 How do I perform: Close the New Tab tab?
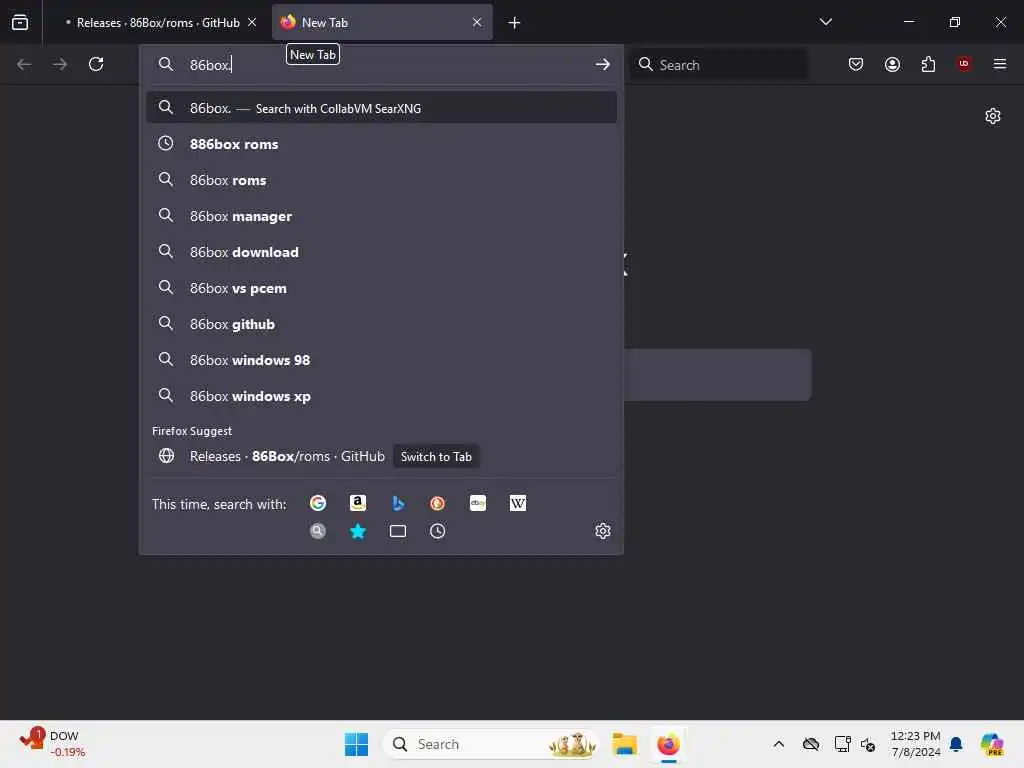pyautogui.click(x=477, y=22)
